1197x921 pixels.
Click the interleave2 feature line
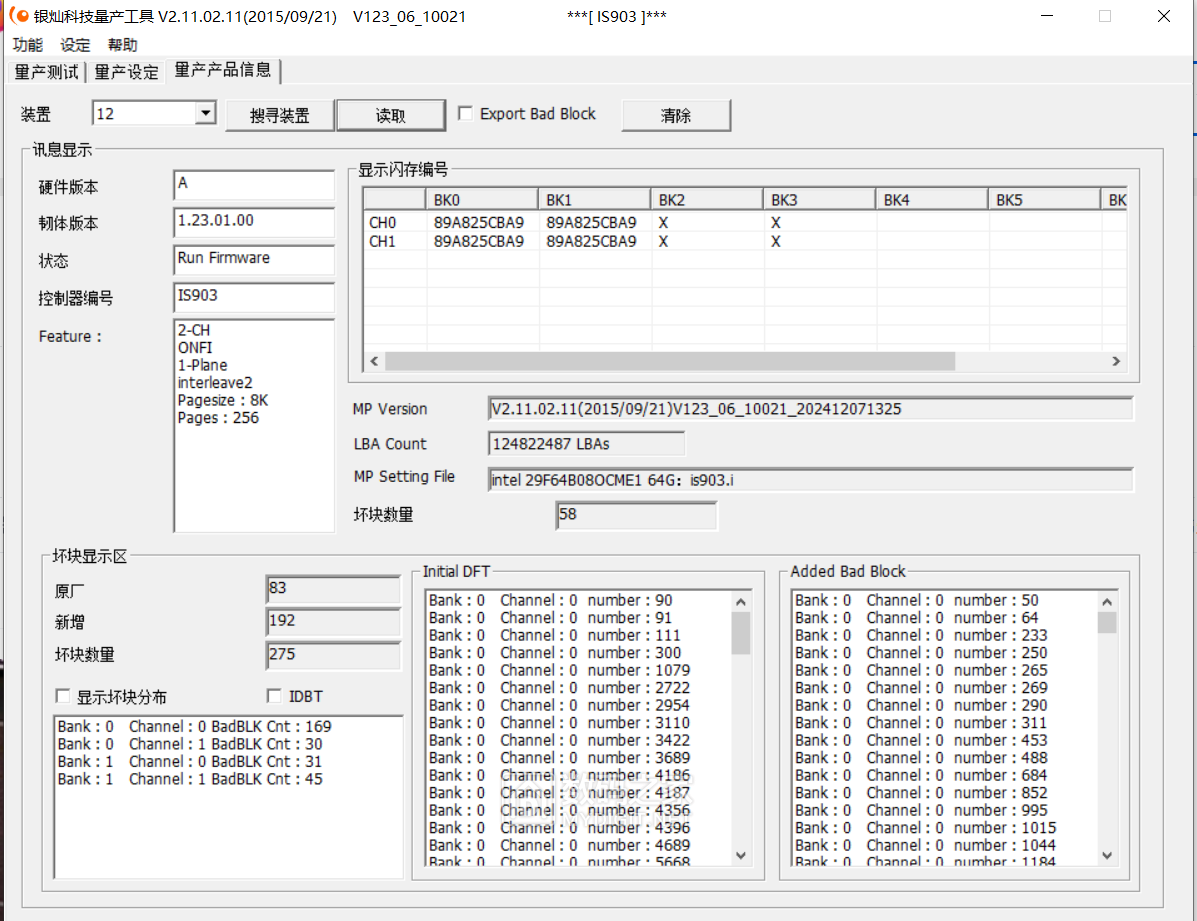(x=215, y=383)
